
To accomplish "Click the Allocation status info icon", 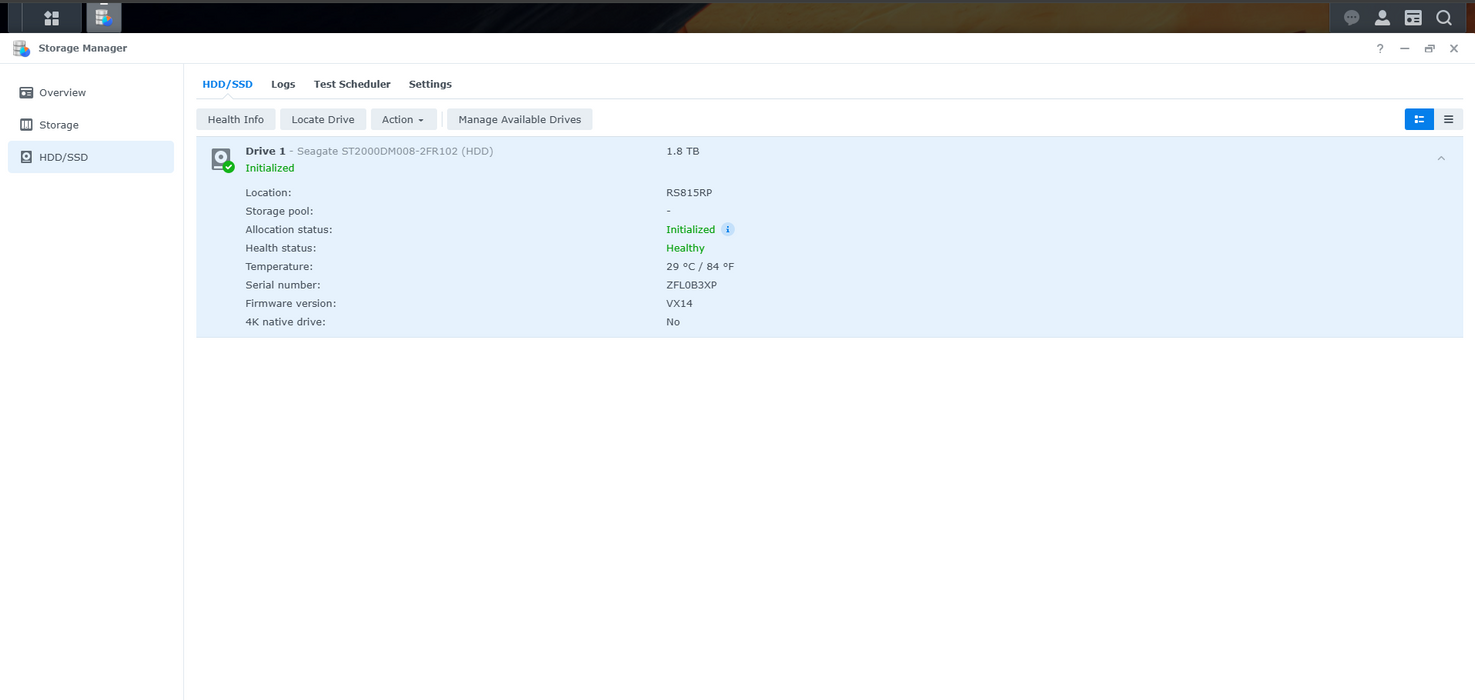I will (728, 229).
